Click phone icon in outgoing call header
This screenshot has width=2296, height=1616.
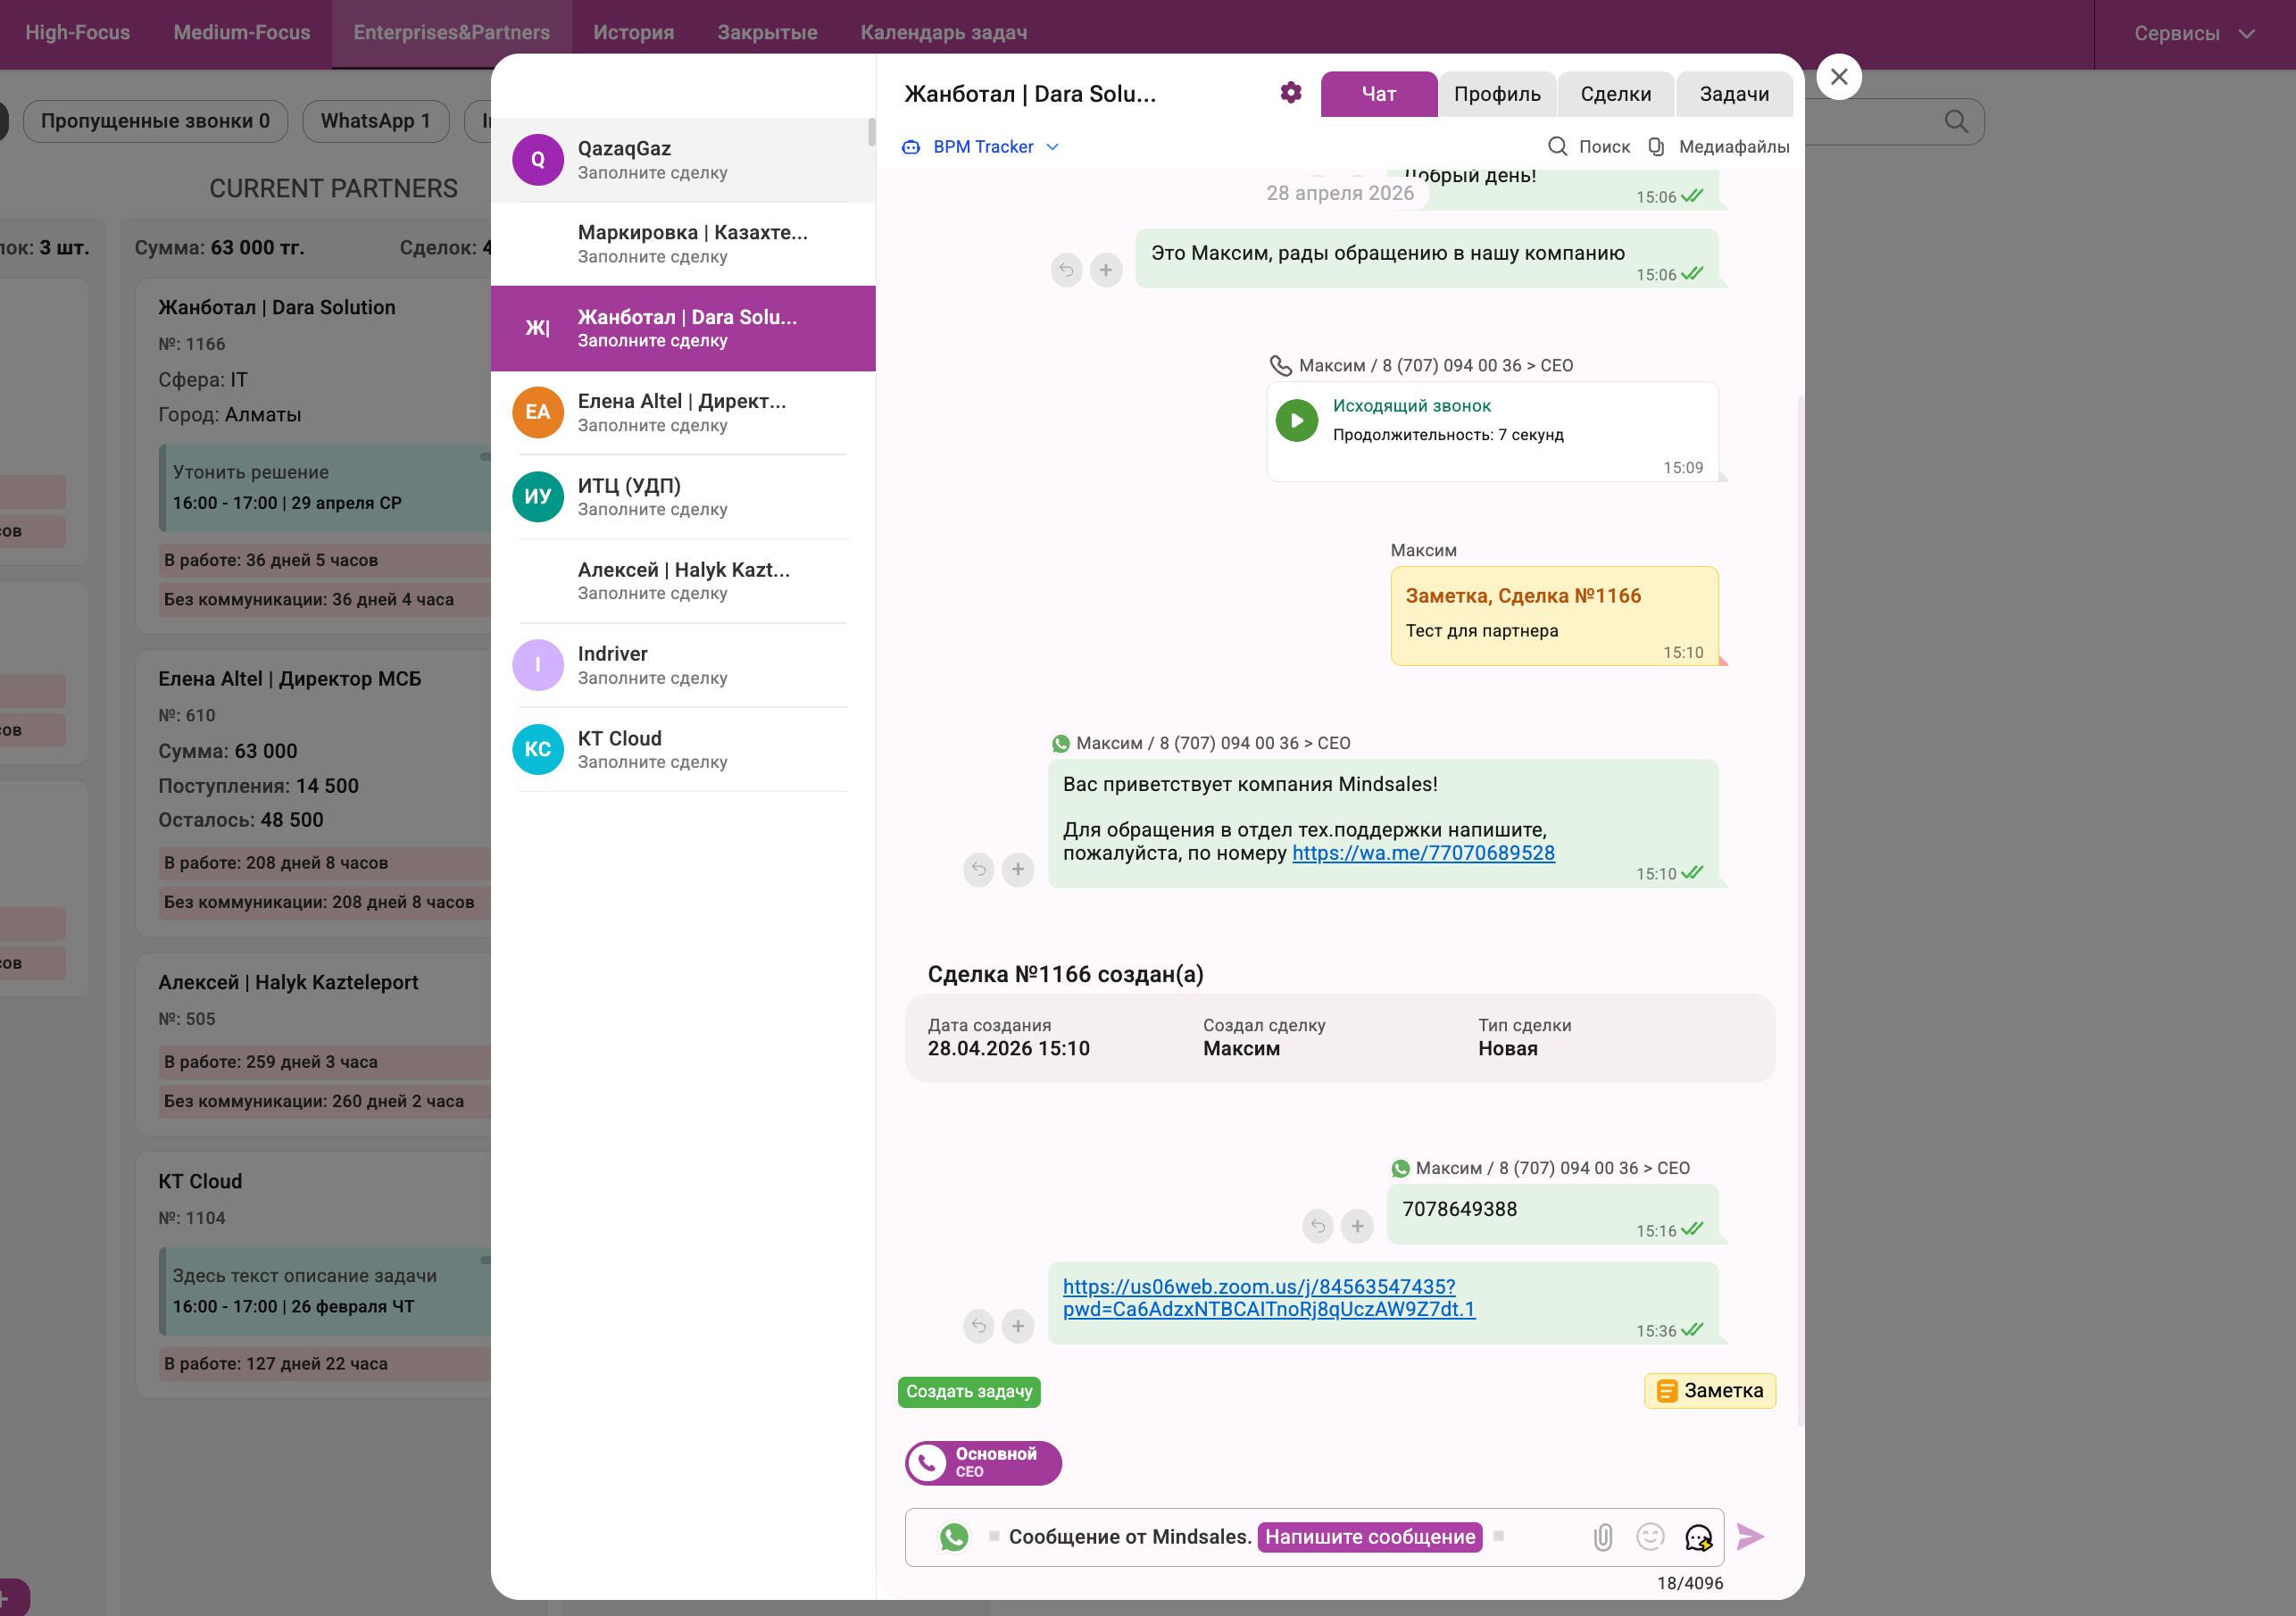(x=1280, y=365)
